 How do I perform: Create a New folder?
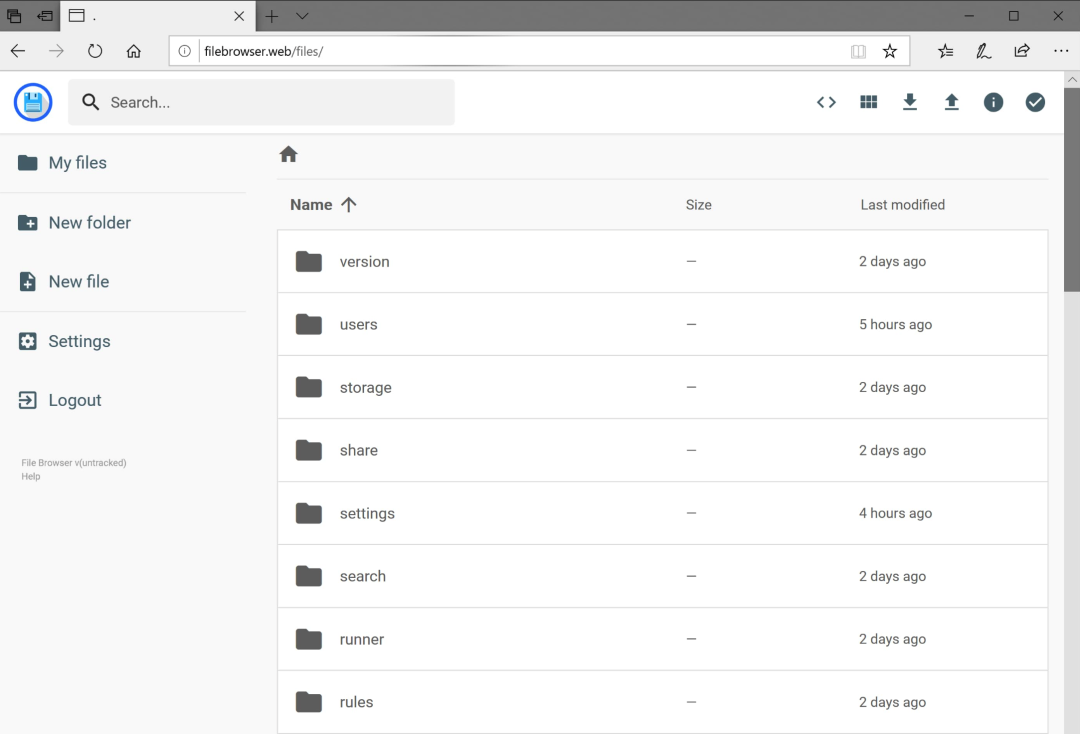[89, 223]
